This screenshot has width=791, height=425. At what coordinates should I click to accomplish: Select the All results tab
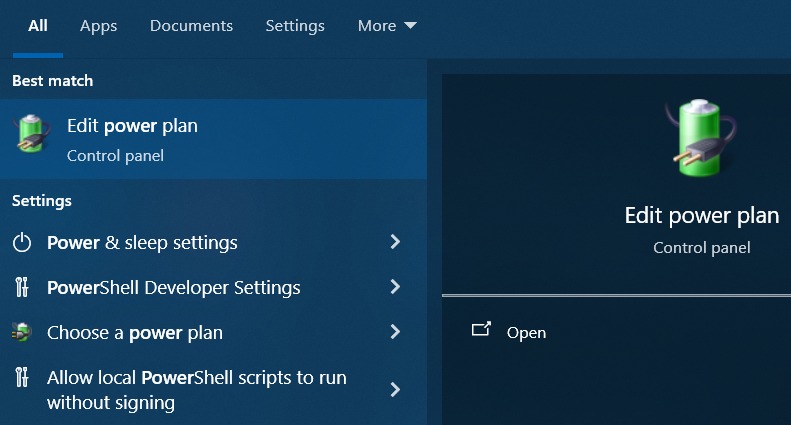(38, 26)
